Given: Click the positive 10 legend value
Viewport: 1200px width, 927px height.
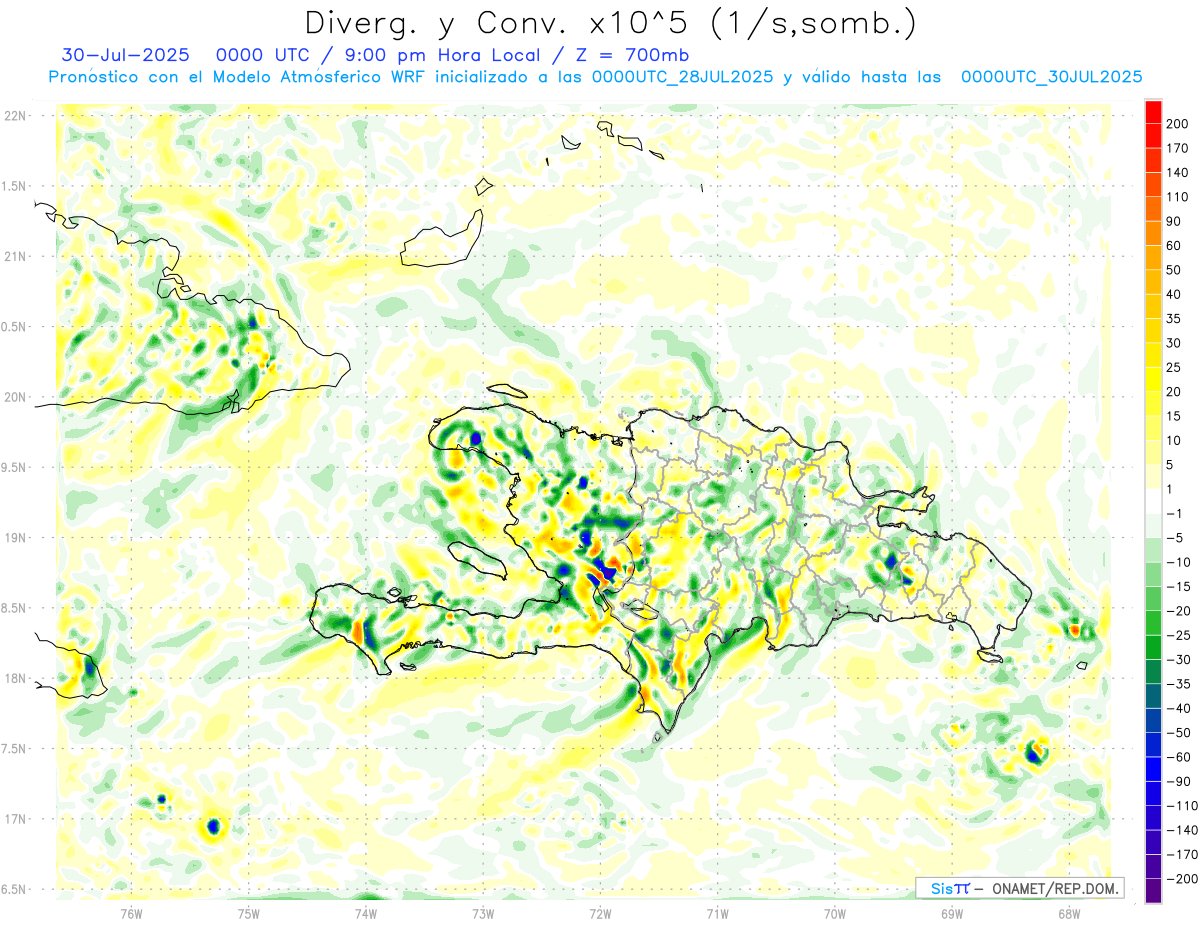Looking at the screenshot, I should pyautogui.click(x=1174, y=441).
